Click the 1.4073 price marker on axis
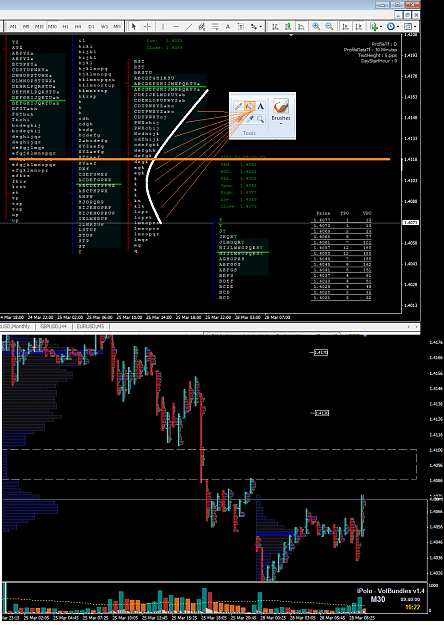 click(x=411, y=222)
